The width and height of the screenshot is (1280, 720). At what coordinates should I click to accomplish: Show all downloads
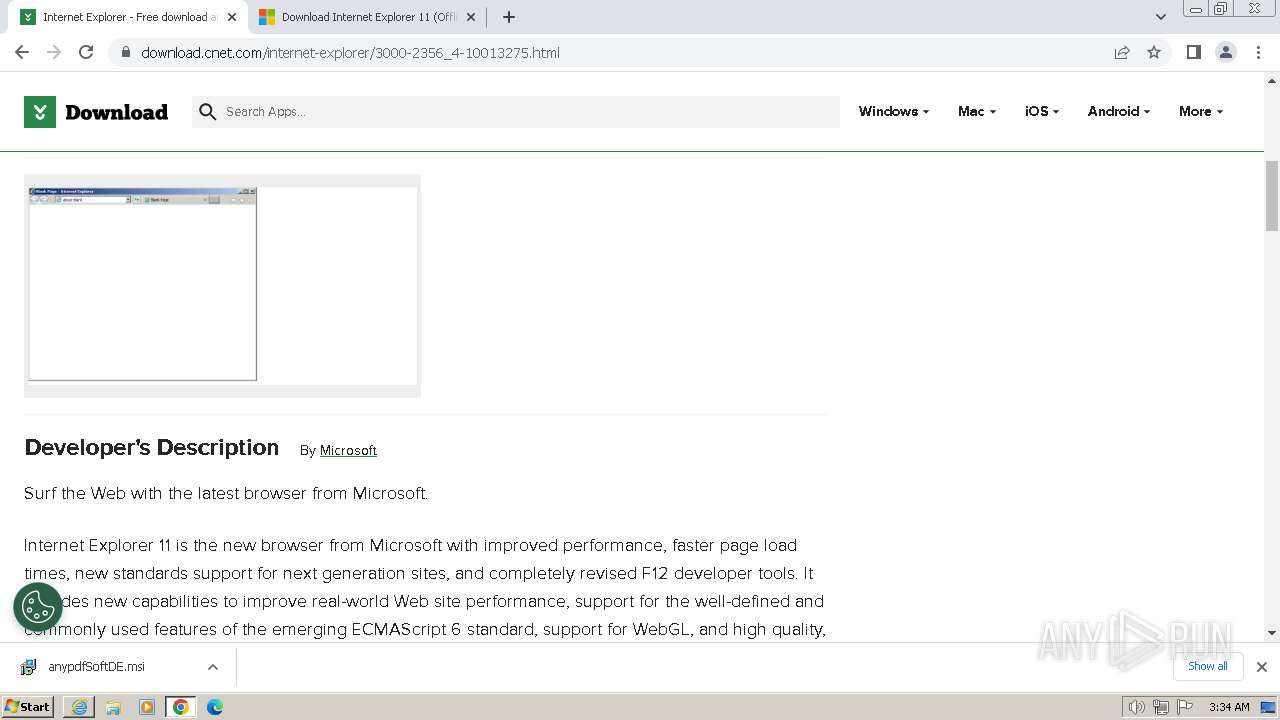1208,666
